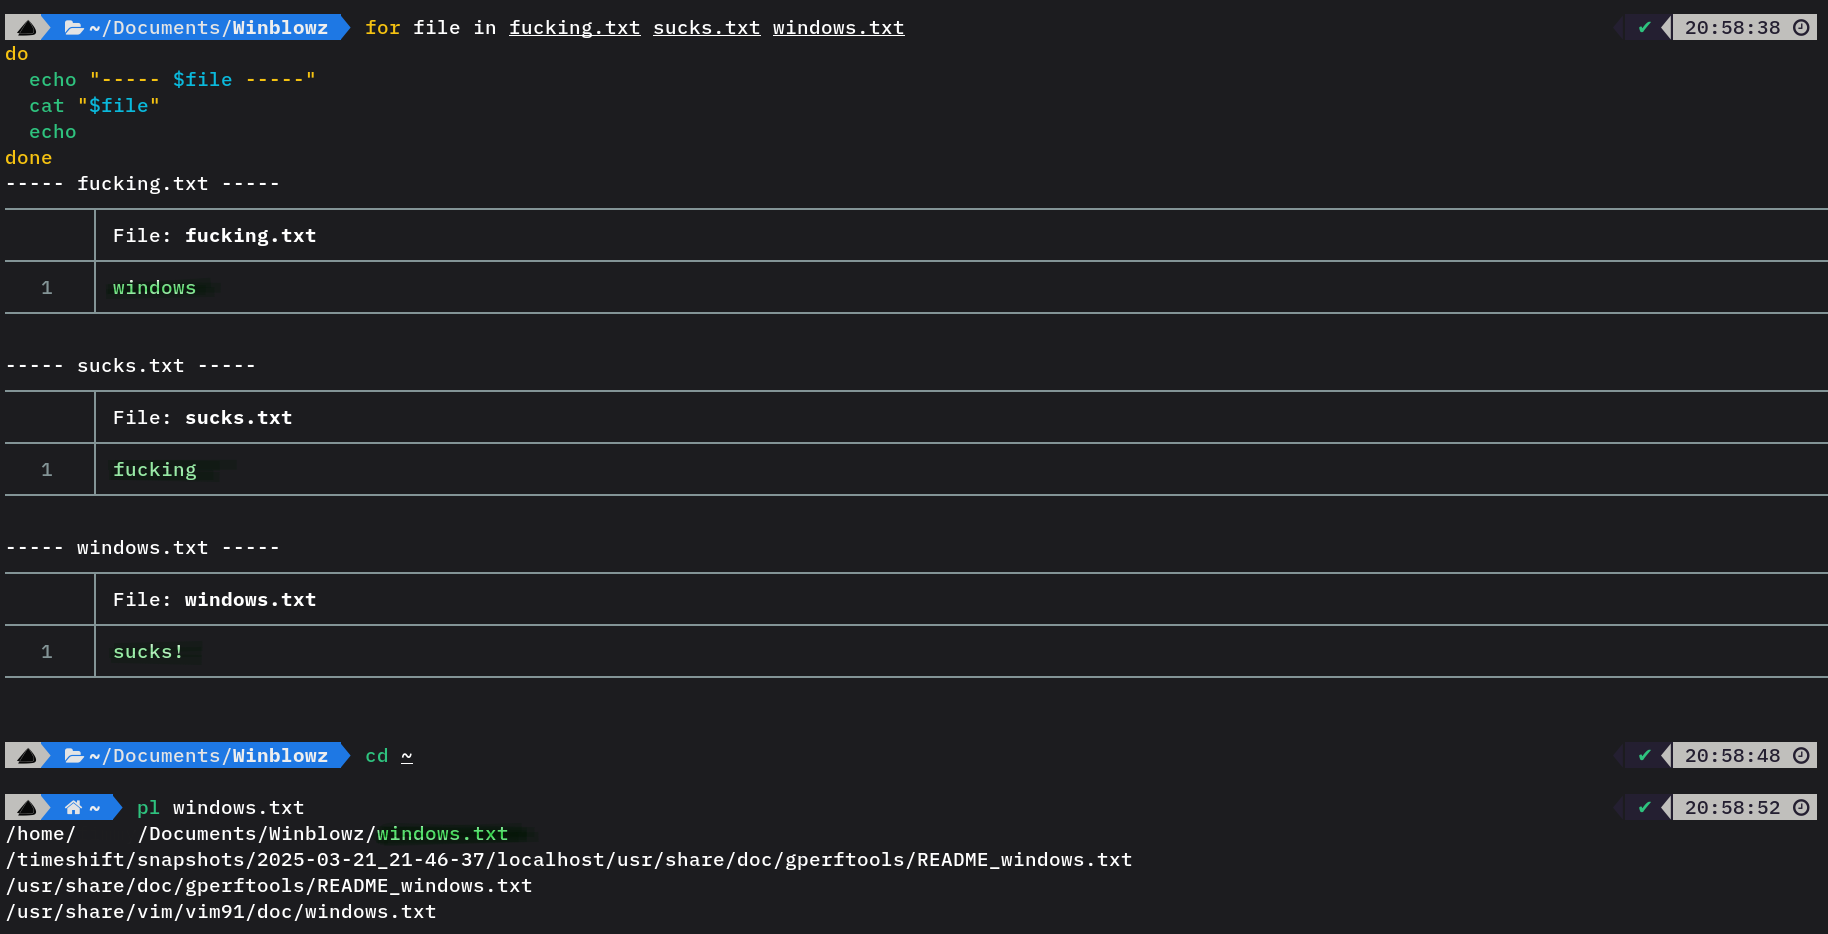Click the folder icon in the cd prompt
1828x934 pixels.
(x=74, y=756)
